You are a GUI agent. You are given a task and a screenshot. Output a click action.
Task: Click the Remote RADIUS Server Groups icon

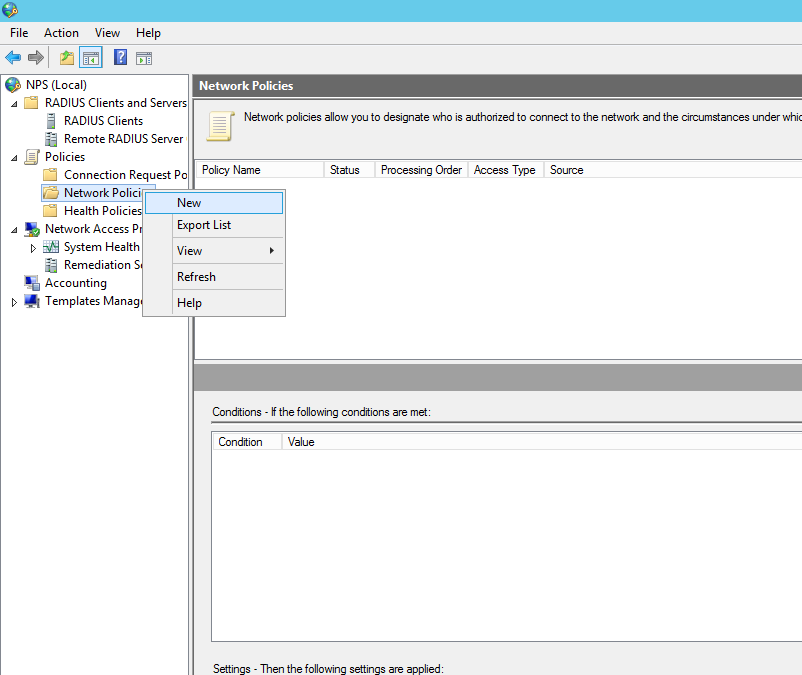click(x=51, y=139)
